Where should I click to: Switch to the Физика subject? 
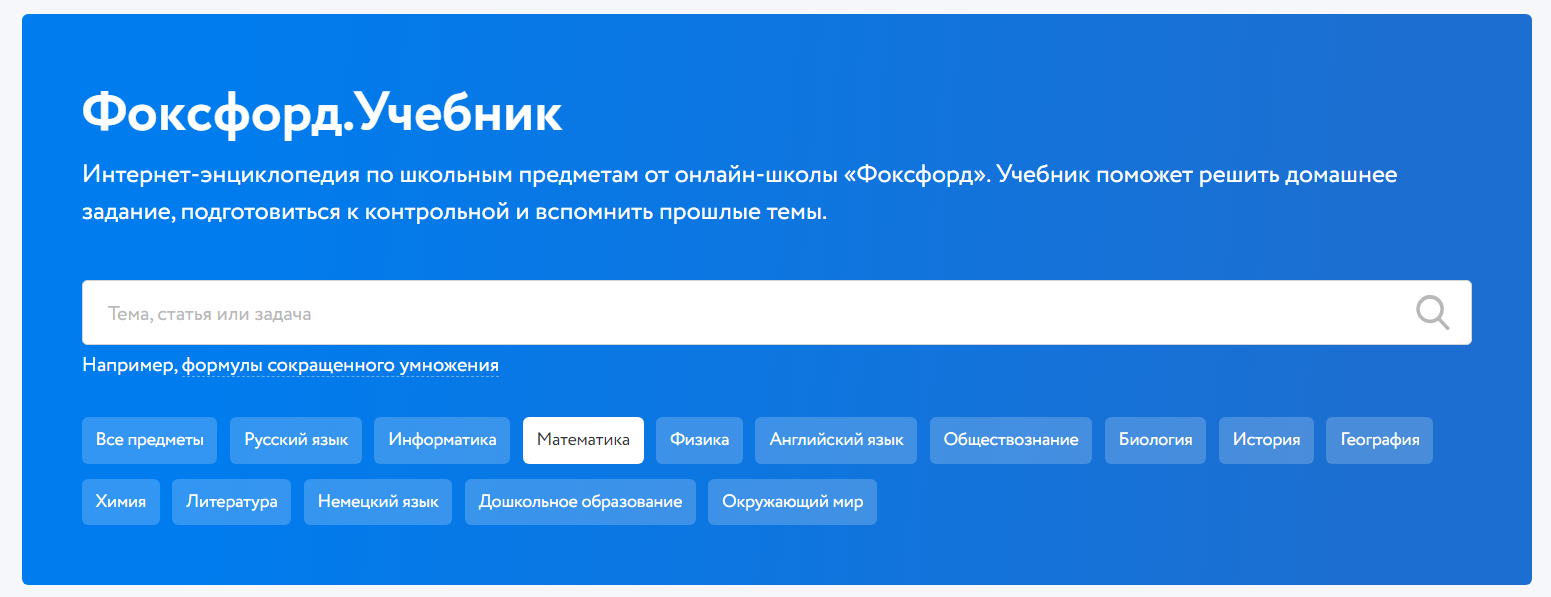[700, 440]
